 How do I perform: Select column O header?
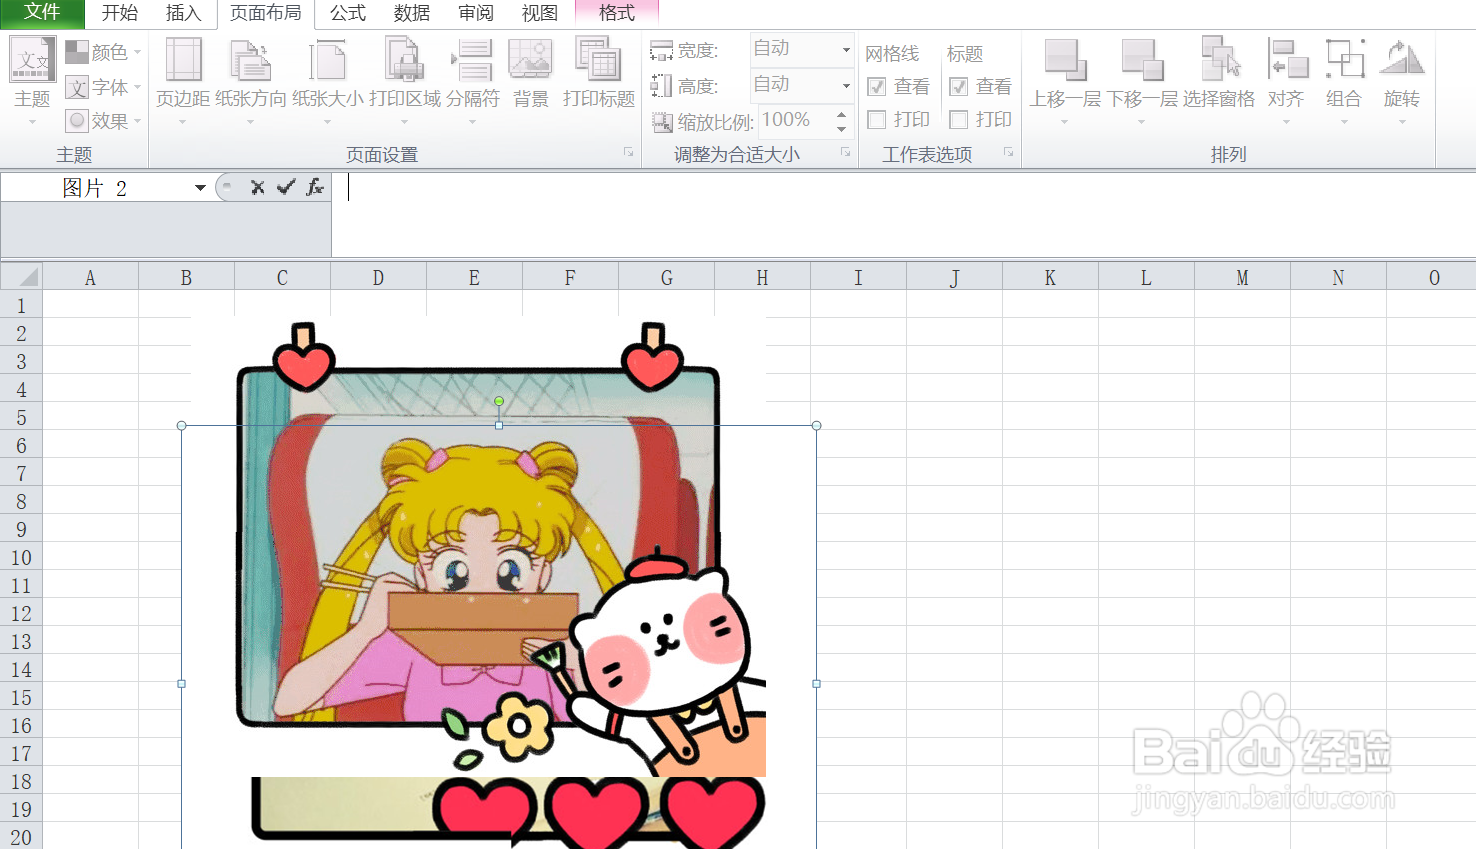1434,277
